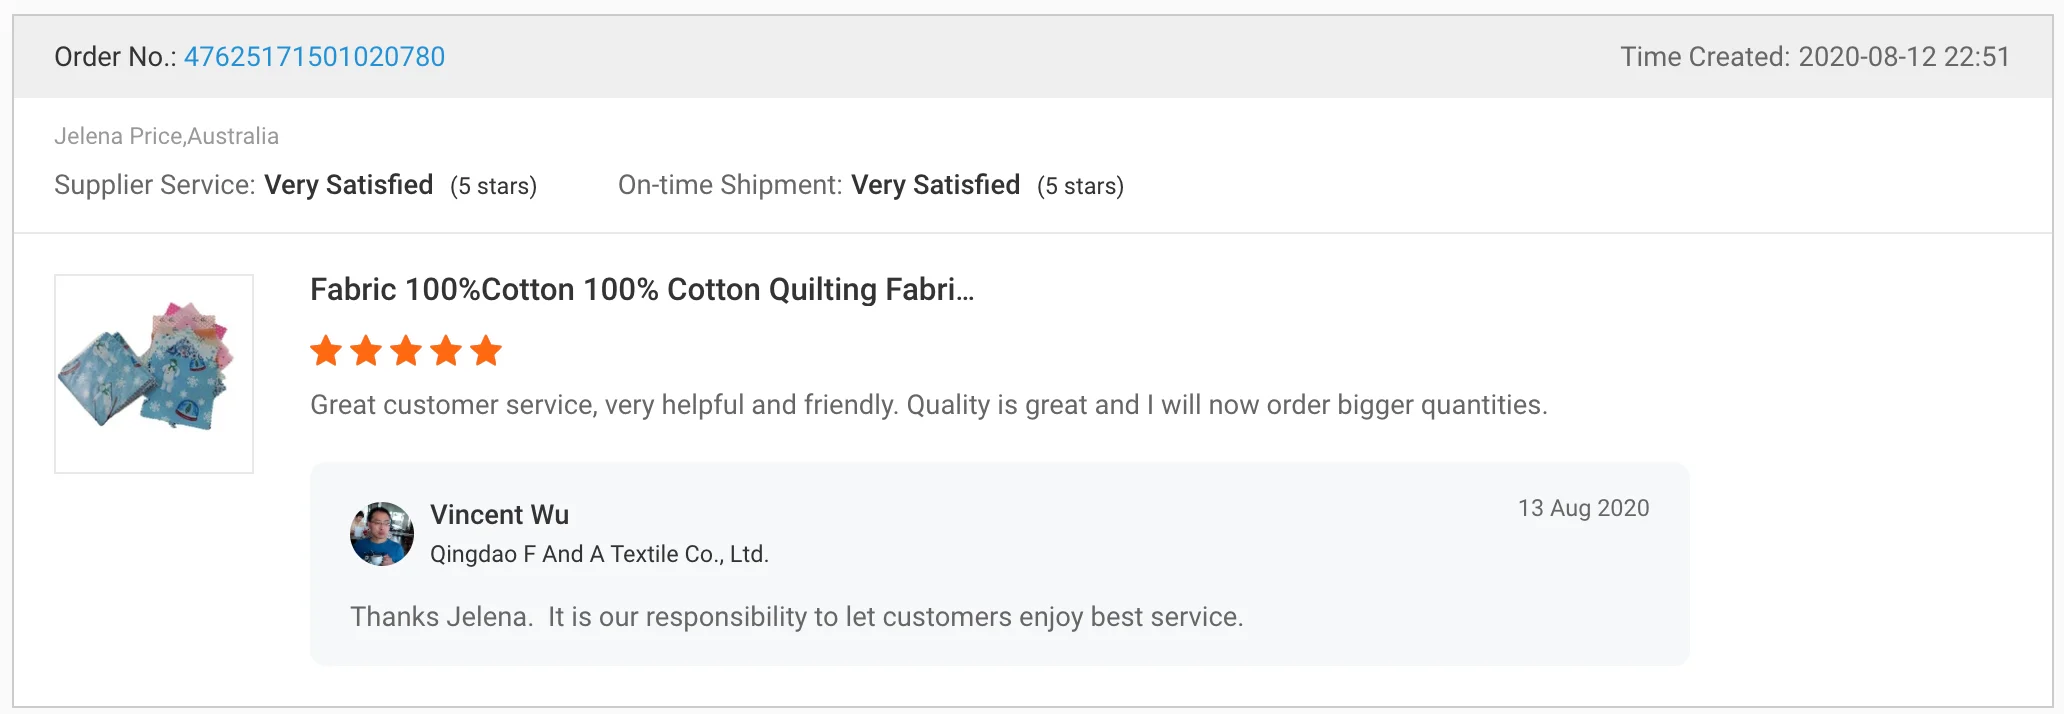Click the customer review text
2064x714 pixels.
928,405
